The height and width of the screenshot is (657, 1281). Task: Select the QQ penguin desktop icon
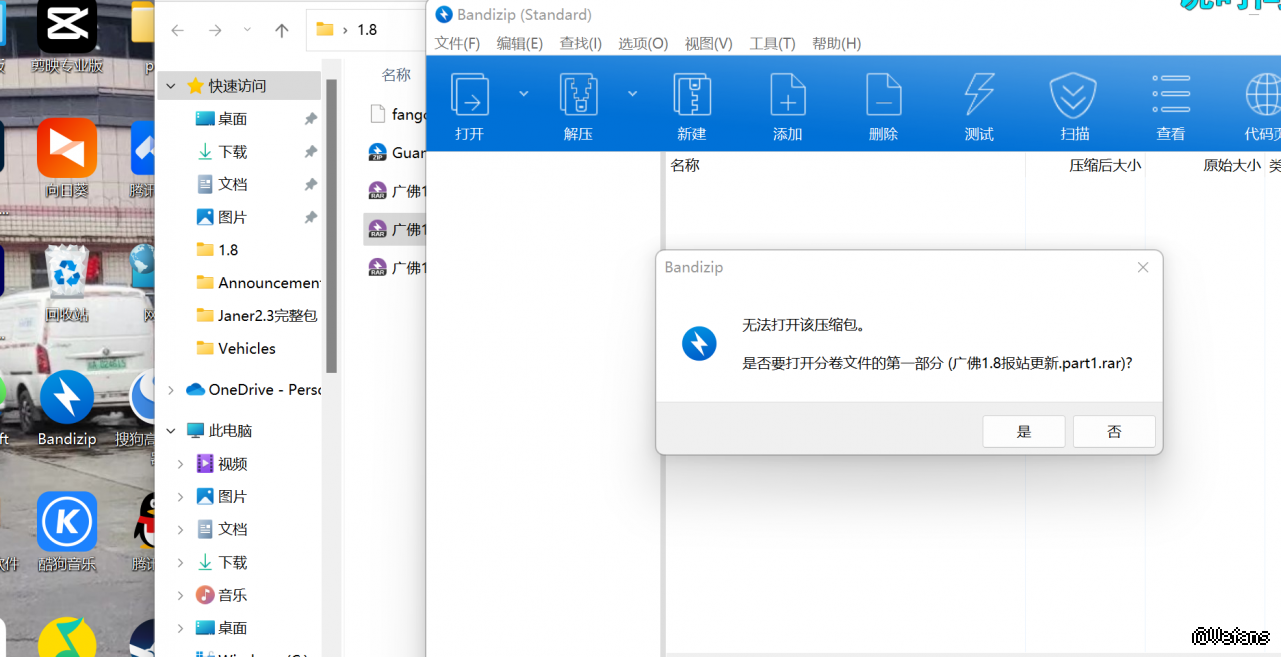(146, 521)
